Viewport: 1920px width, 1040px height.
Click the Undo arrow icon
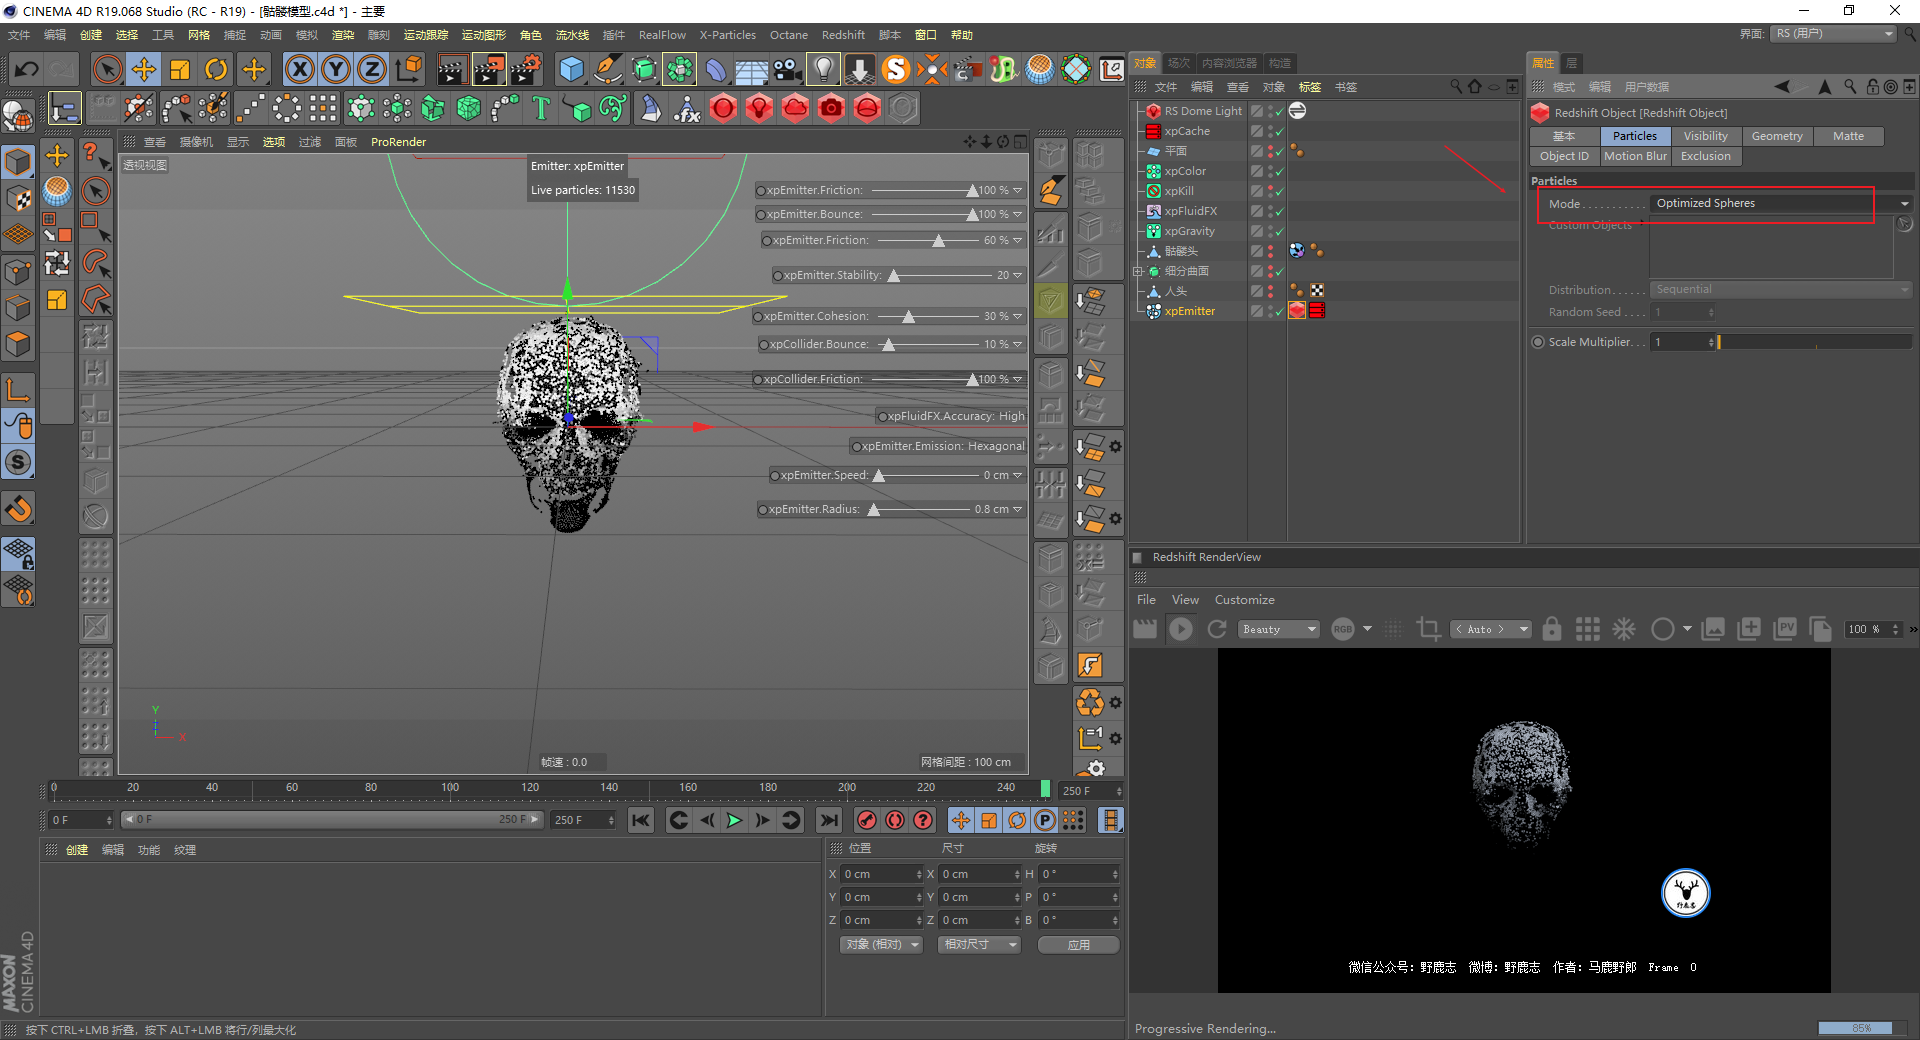(27, 69)
